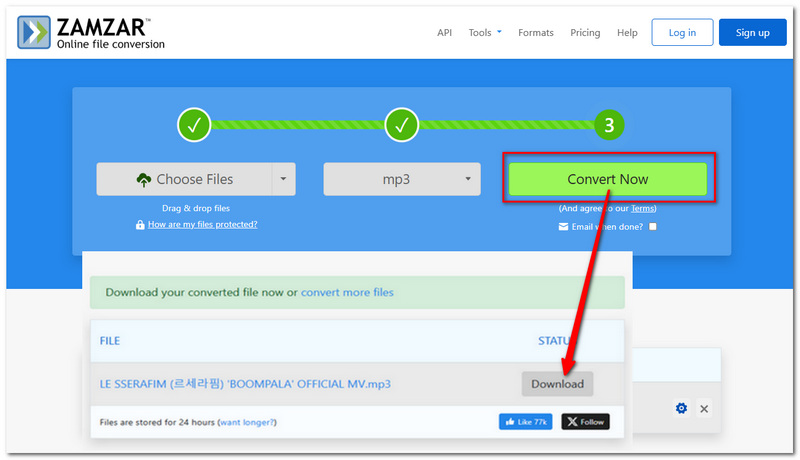
Task: Click the step 3 circle
Action: point(609,125)
